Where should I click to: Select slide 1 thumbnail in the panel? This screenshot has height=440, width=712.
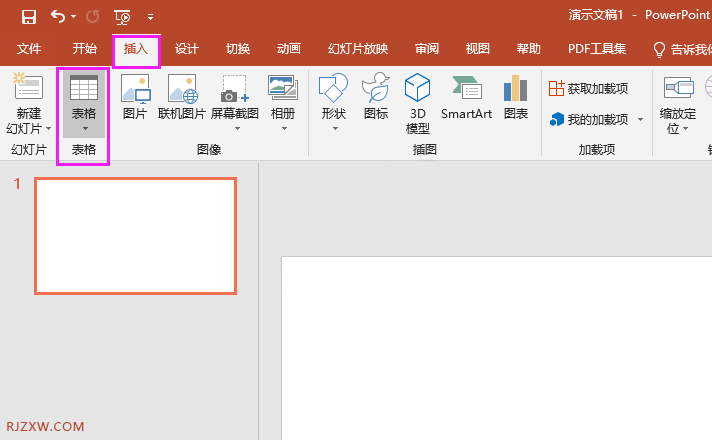(135, 236)
